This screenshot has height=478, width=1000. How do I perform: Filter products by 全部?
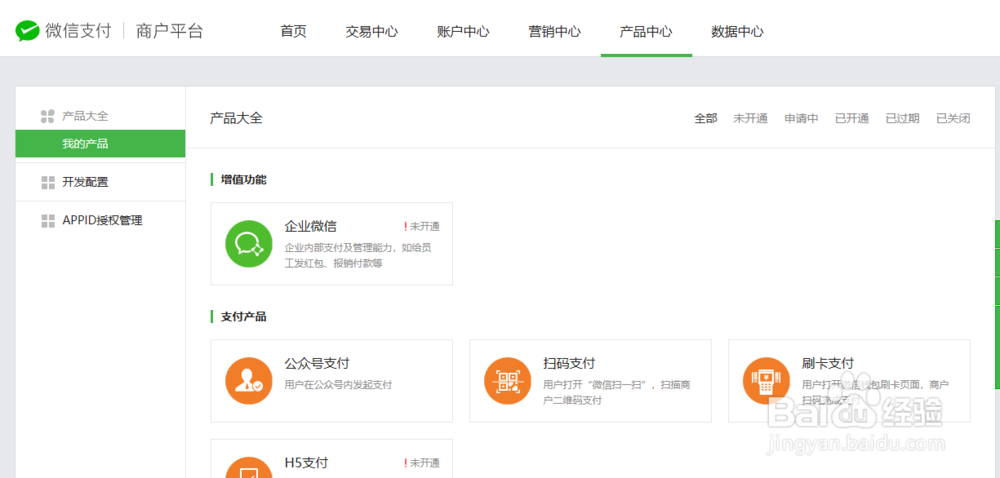point(706,118)
